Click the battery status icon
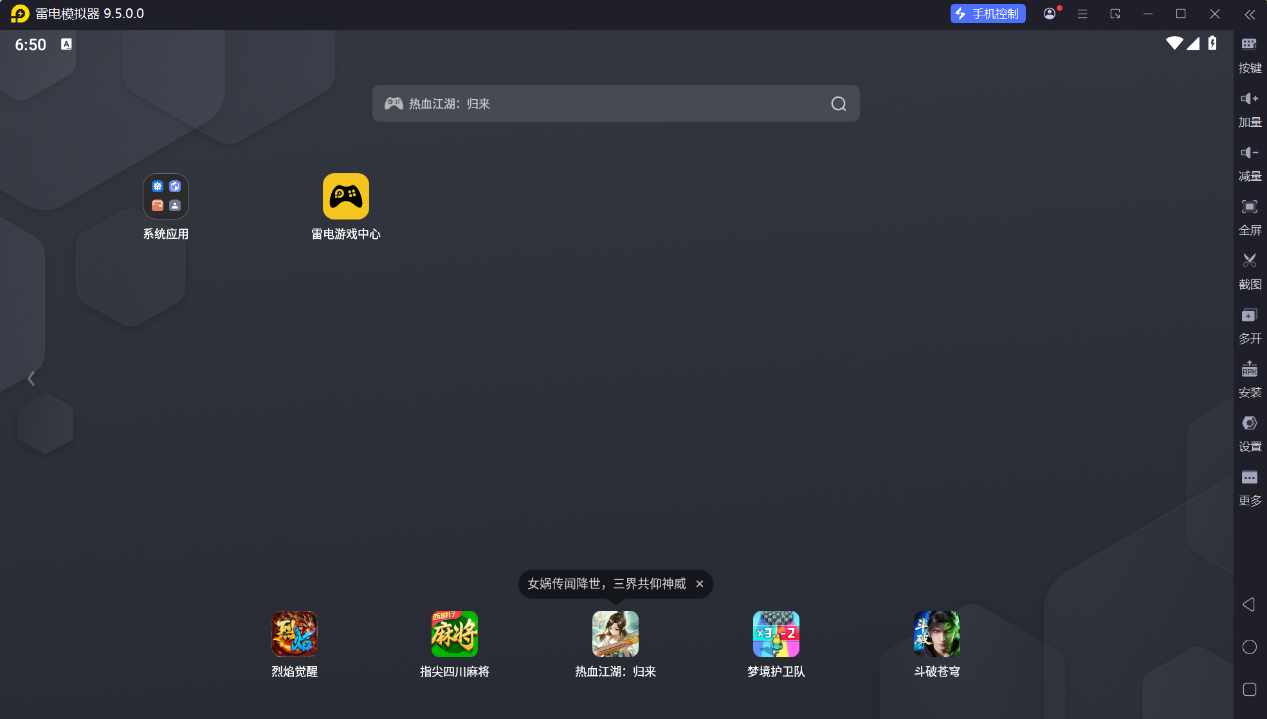 (1212, 44)
